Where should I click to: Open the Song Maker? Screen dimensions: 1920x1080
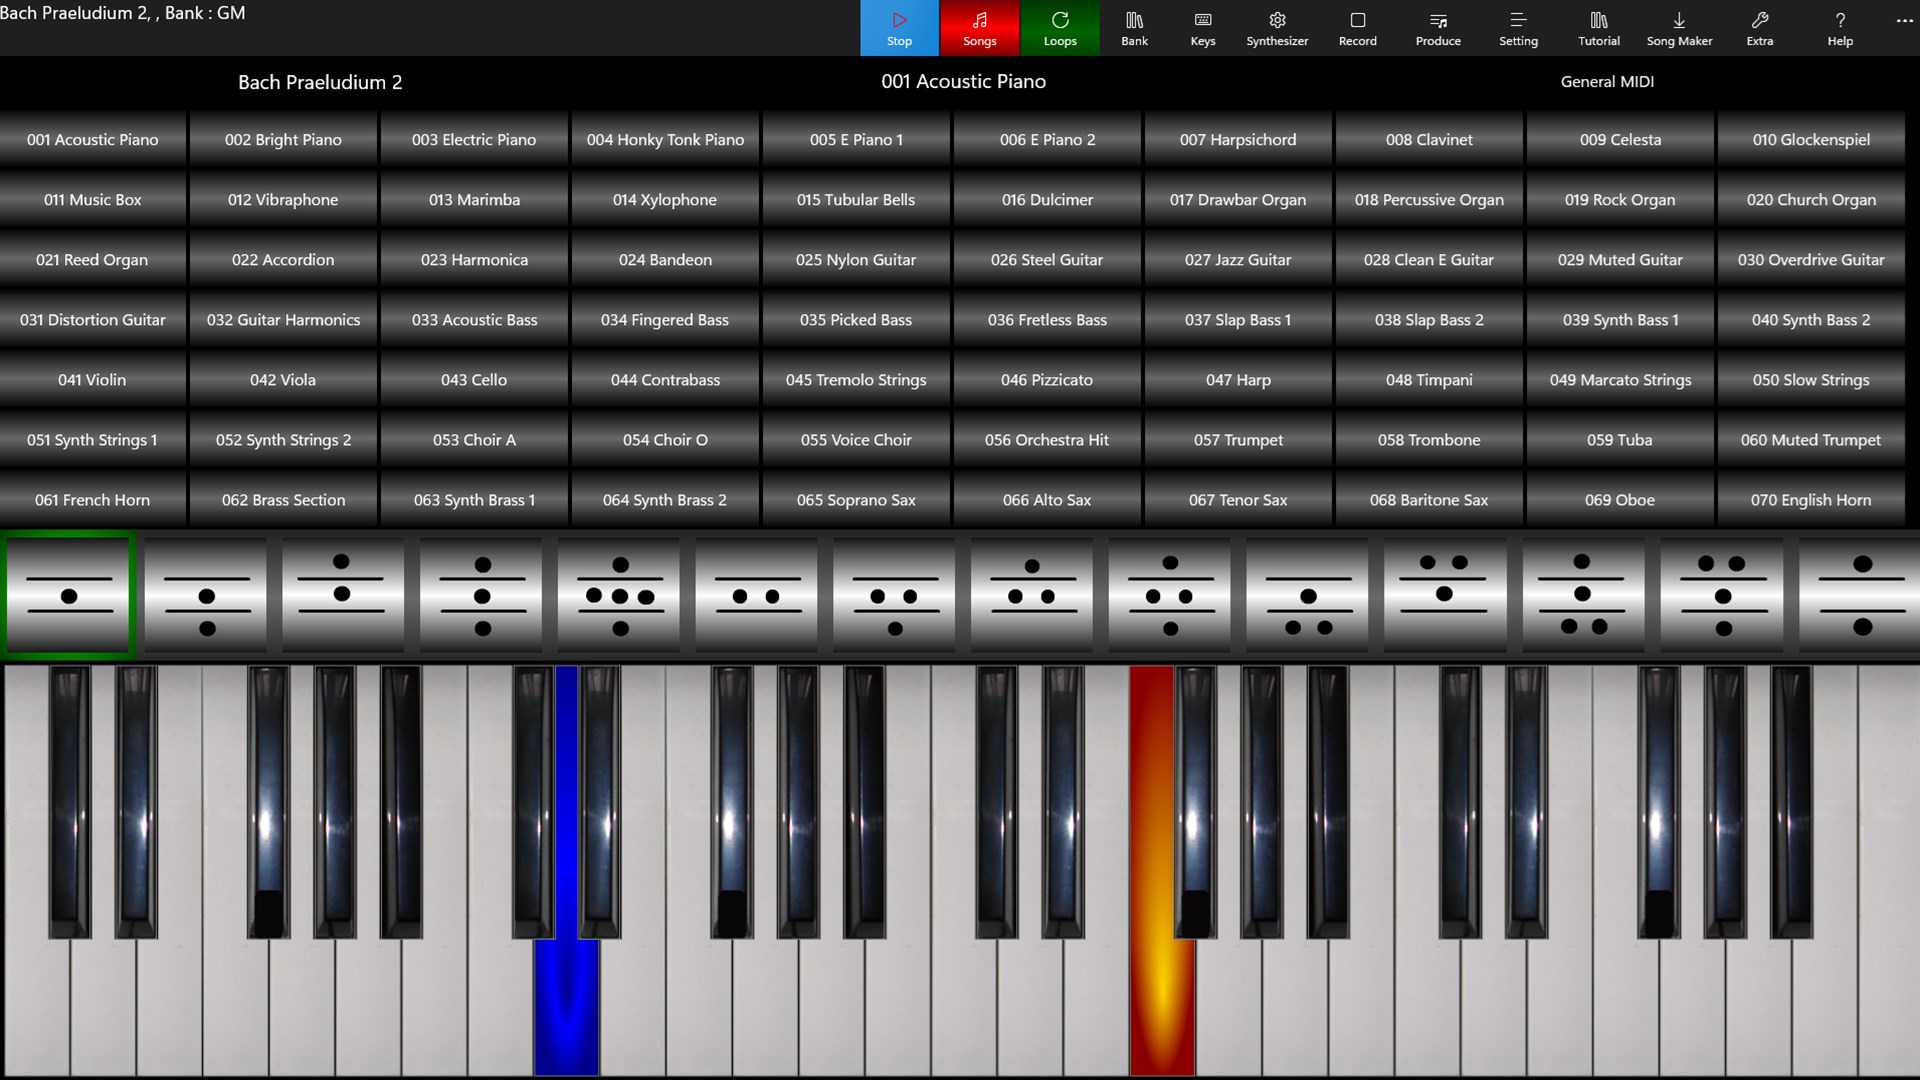1679,28
